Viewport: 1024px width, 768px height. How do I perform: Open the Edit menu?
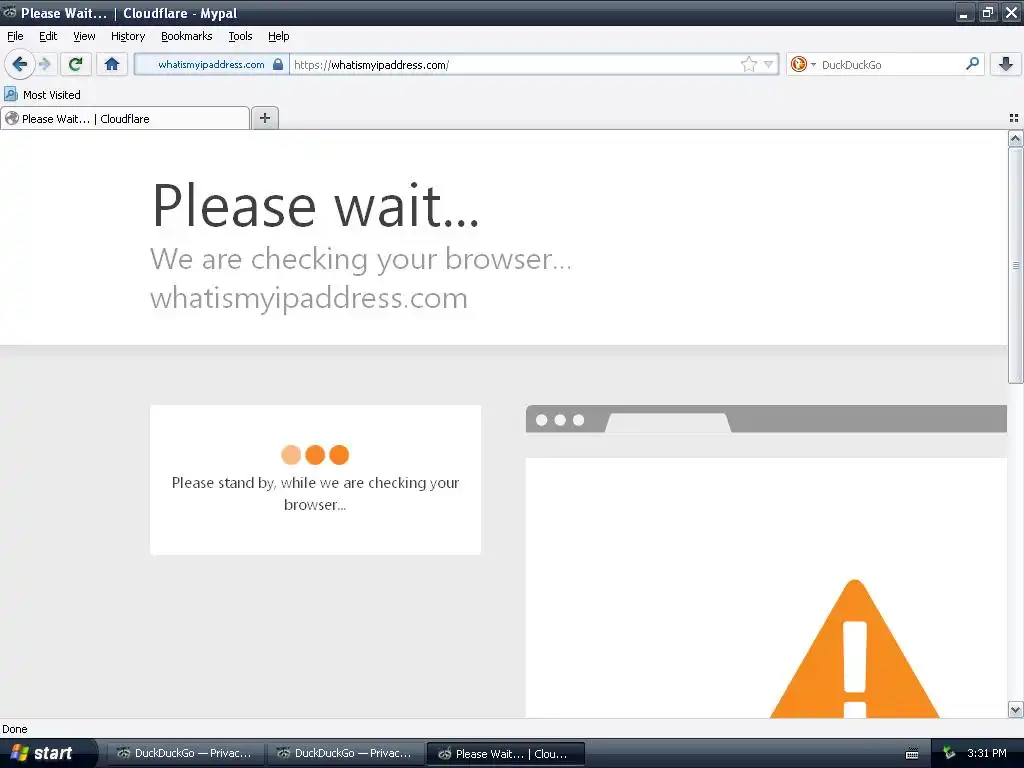click(x=48, y=36)
